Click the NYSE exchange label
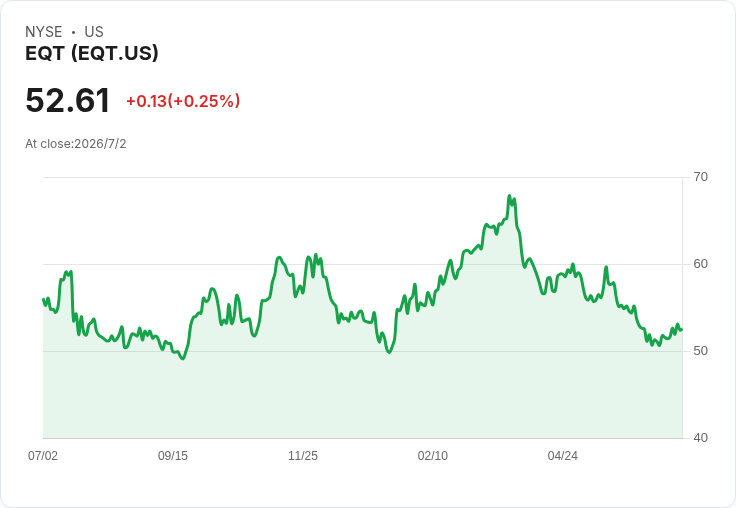This screenshot has width=736, height=508. [x=44, y=32]
